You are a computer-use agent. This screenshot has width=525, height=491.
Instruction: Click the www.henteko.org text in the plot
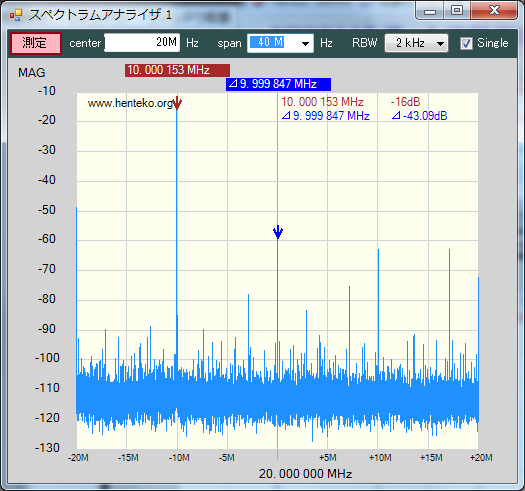pyautogui.click(x=130, y=103)
